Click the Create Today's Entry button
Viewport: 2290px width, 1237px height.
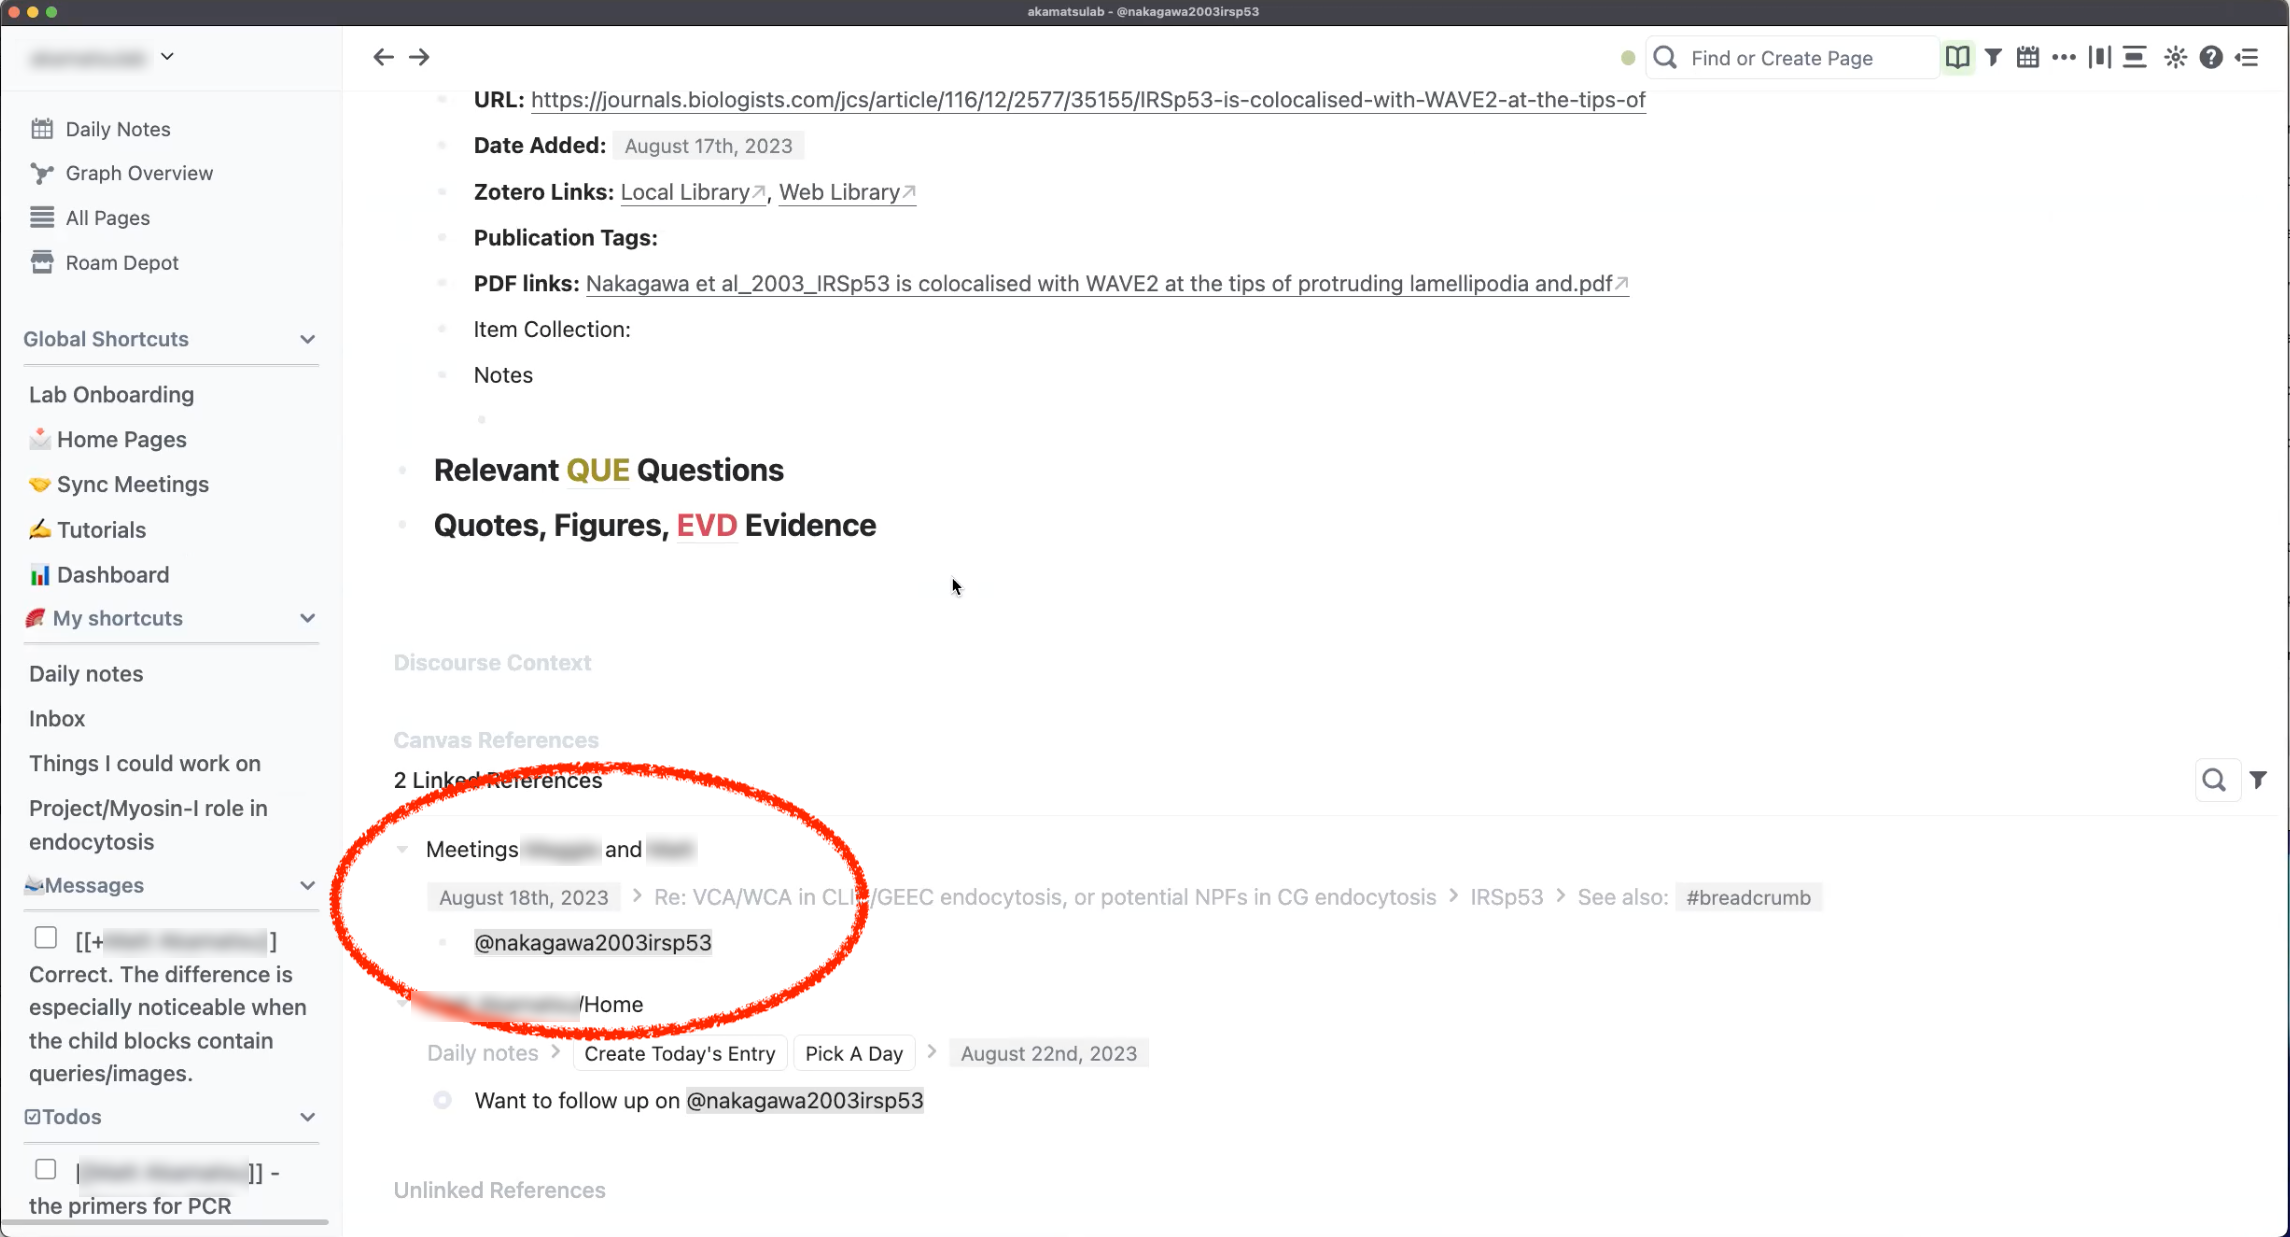pyautogui.click(x=680, y=1053)
